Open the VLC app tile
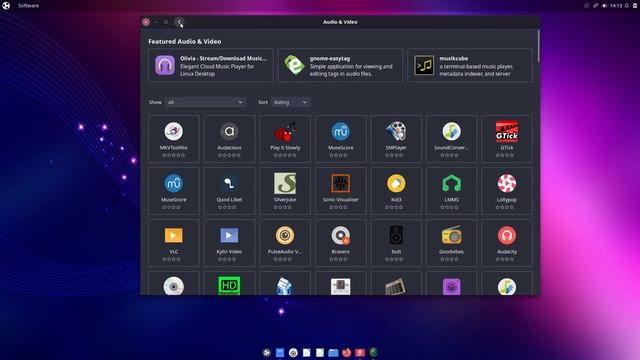Image resolution: width=640 pixels, height=360 pixels. click(173, 243)
